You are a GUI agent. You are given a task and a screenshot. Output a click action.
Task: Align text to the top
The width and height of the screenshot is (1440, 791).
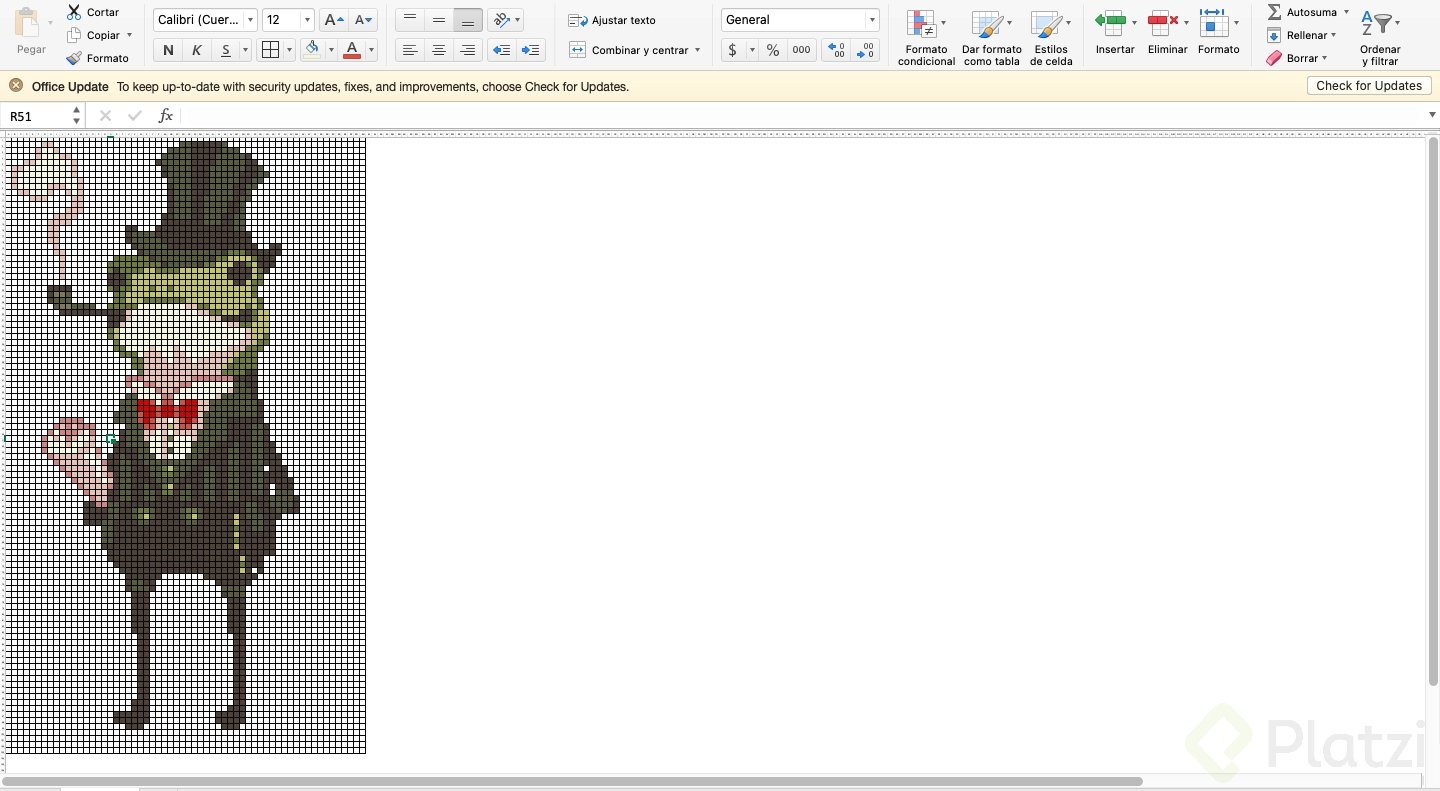[x=409, y=20]
